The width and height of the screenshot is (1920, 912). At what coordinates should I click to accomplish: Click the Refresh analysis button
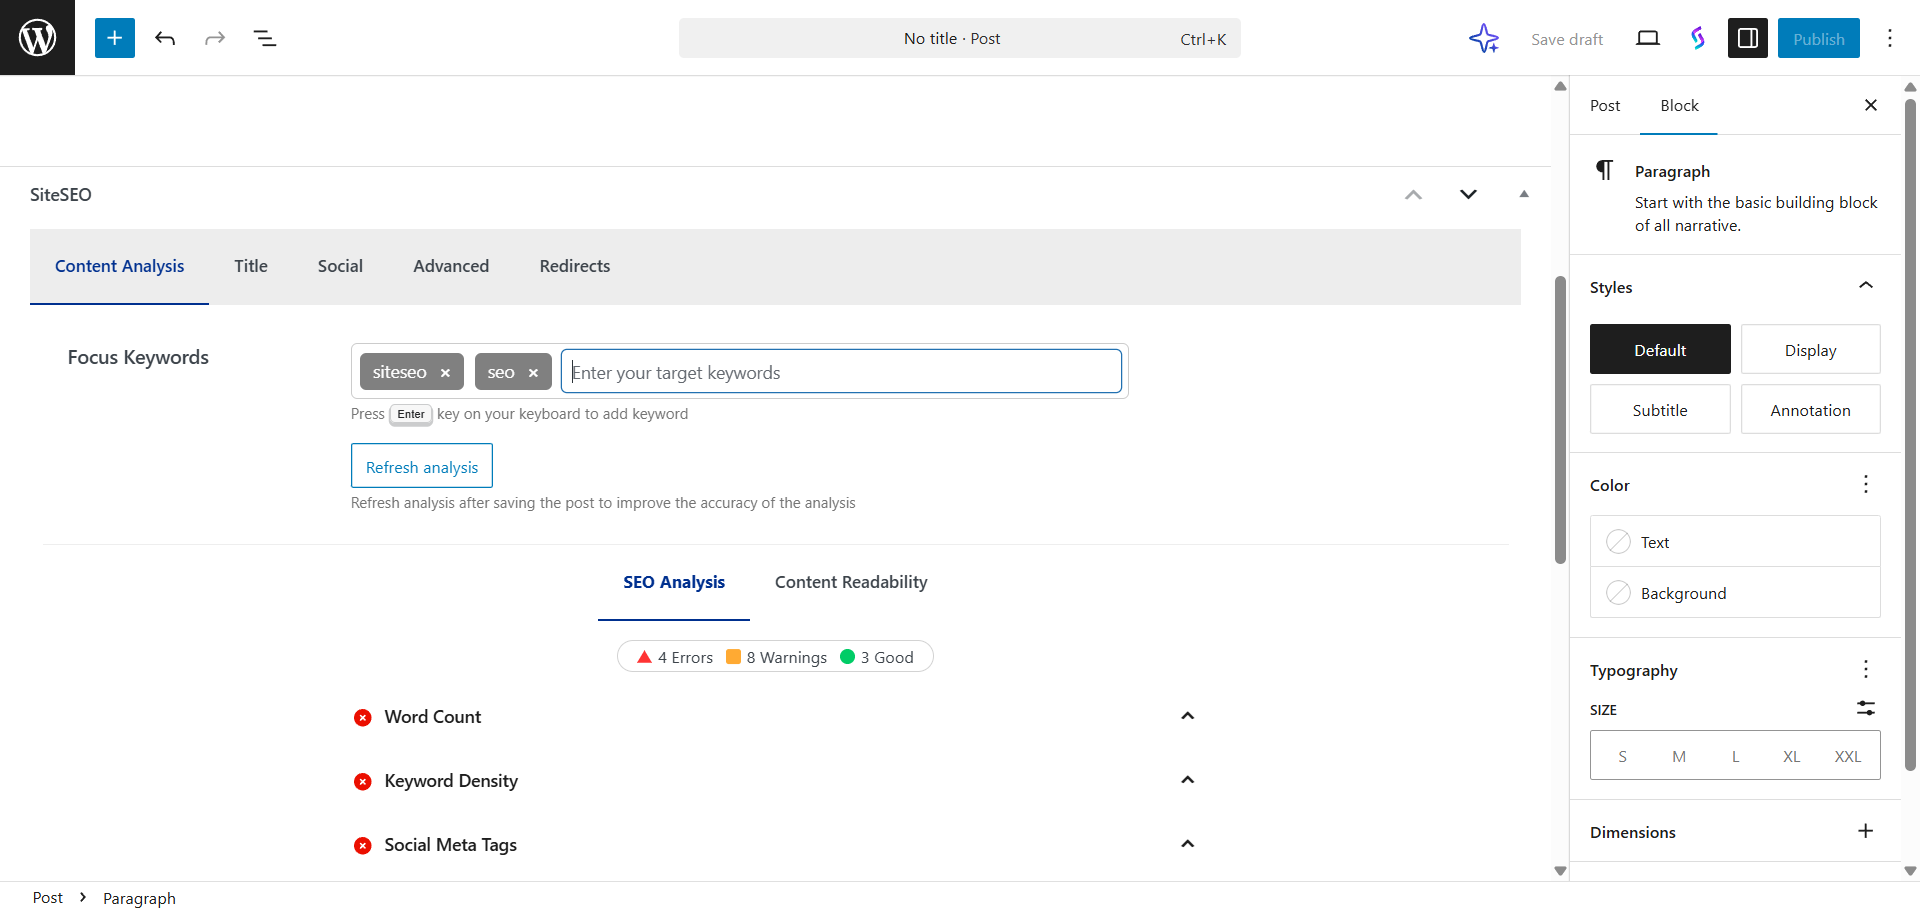click(x=421, y=467)
